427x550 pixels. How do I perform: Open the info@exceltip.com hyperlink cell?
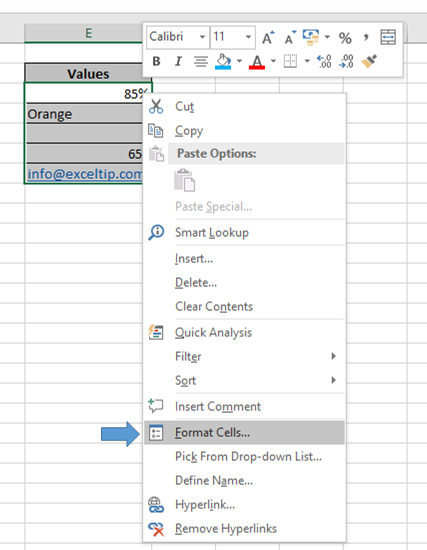[85, 174]
